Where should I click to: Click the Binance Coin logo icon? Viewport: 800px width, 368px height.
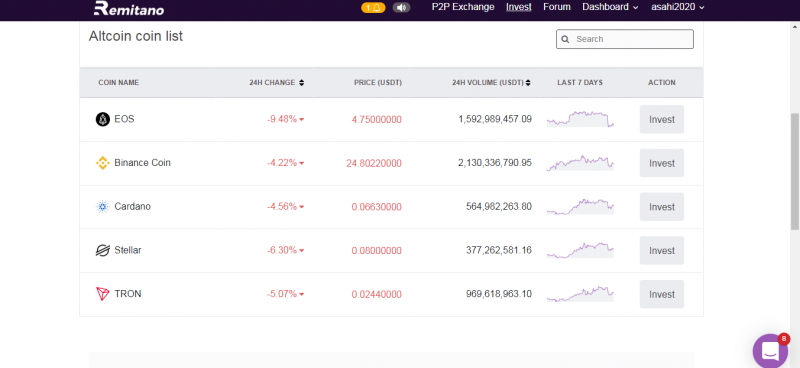click(x=103, y=163)
